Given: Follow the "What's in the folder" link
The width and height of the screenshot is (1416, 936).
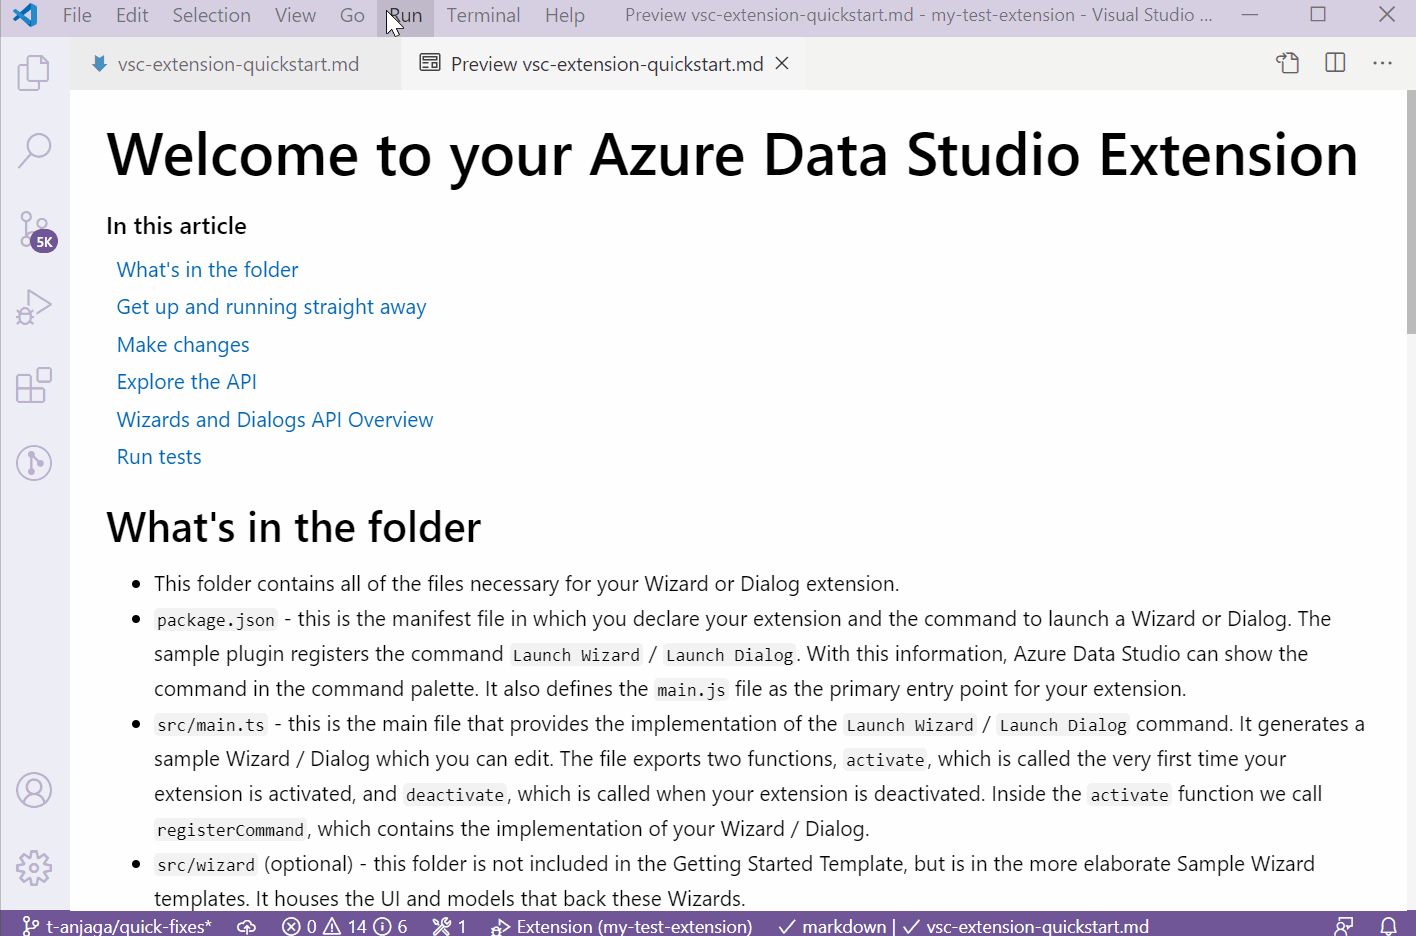Looking at the screenshot, I should tap(207, 270).
